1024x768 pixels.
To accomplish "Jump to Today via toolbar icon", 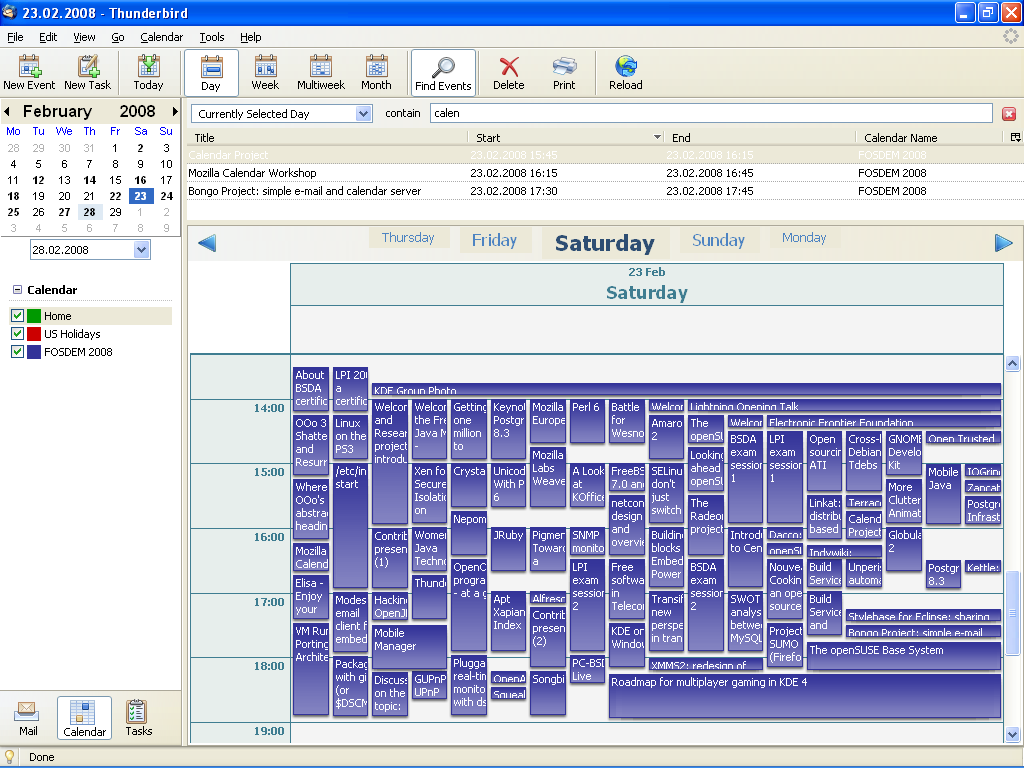I will click(148, 73).
